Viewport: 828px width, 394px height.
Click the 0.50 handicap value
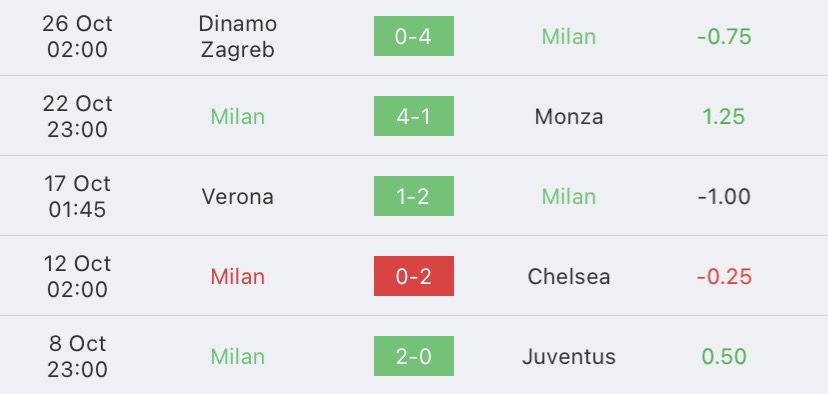coord(724,357)
